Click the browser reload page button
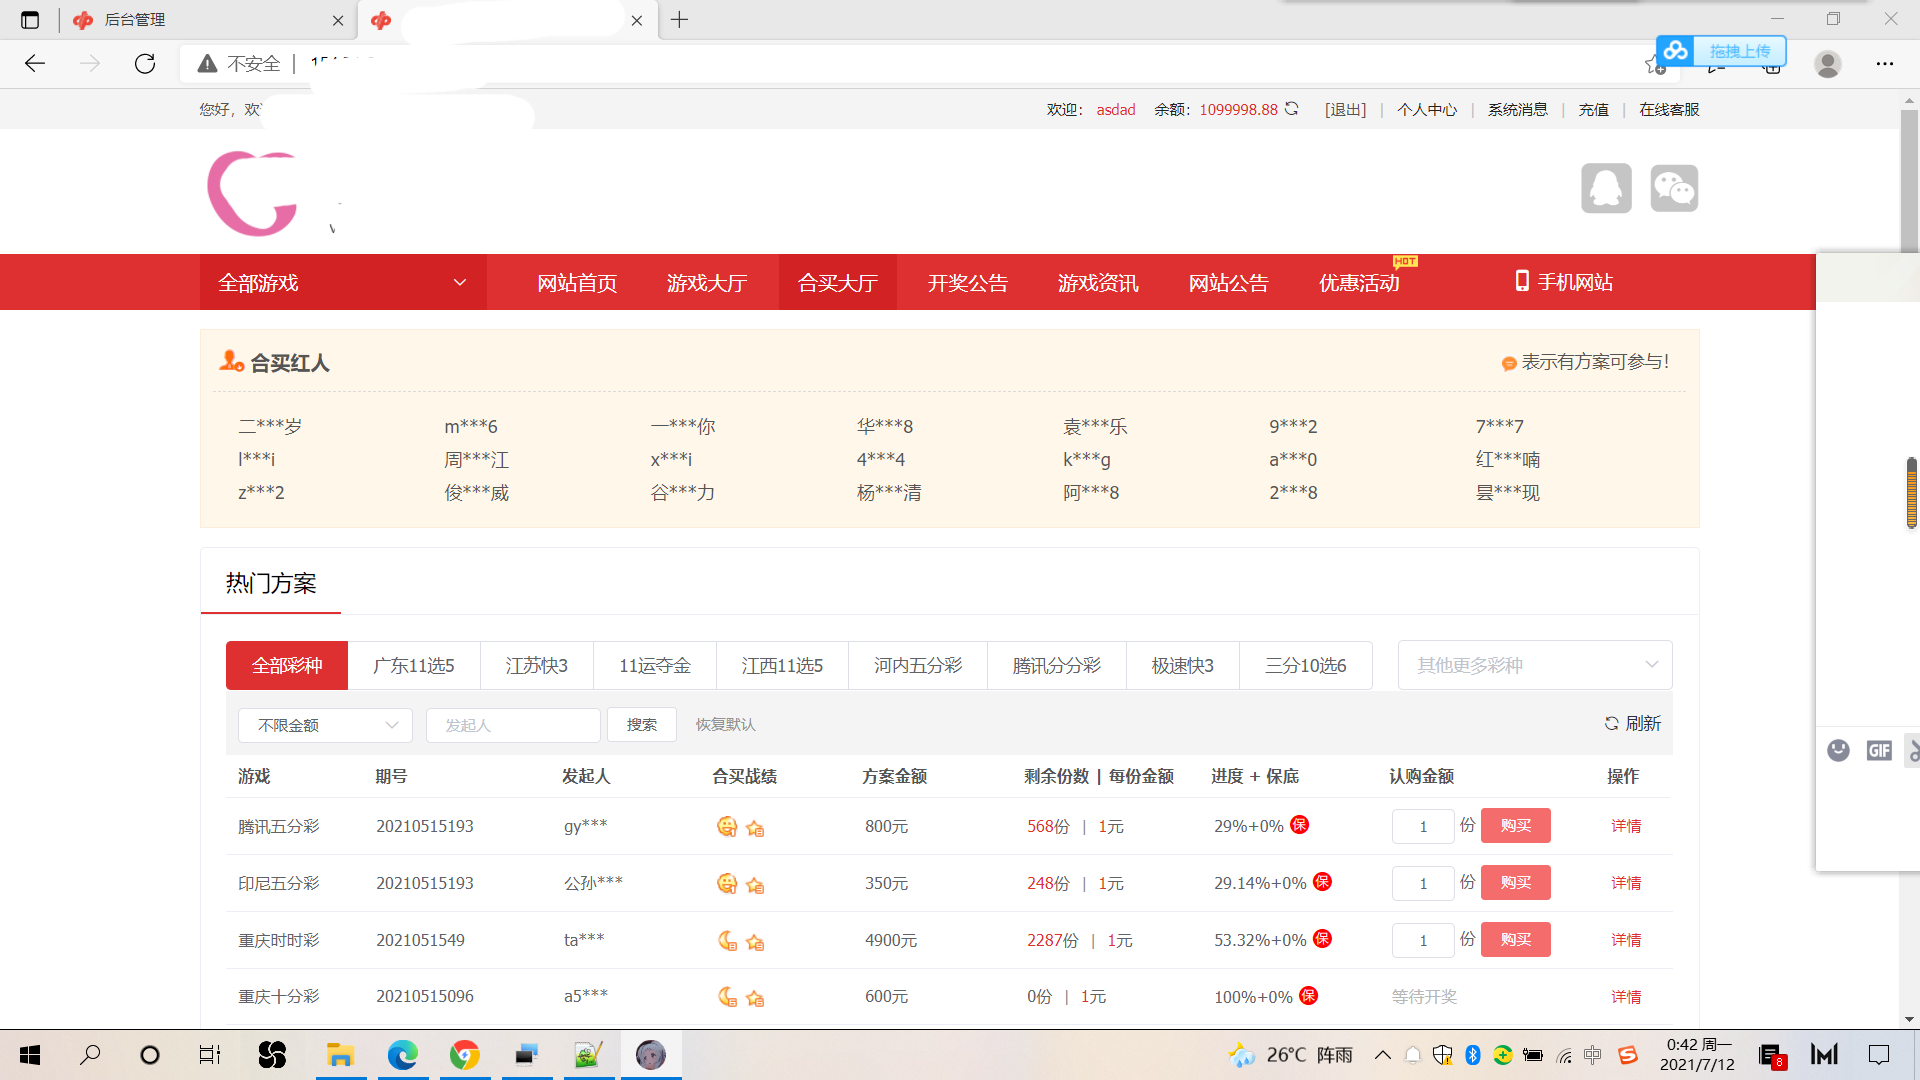Image resolution: width=1920 pixels, height=1080 pixels. [x=145, y=64]
